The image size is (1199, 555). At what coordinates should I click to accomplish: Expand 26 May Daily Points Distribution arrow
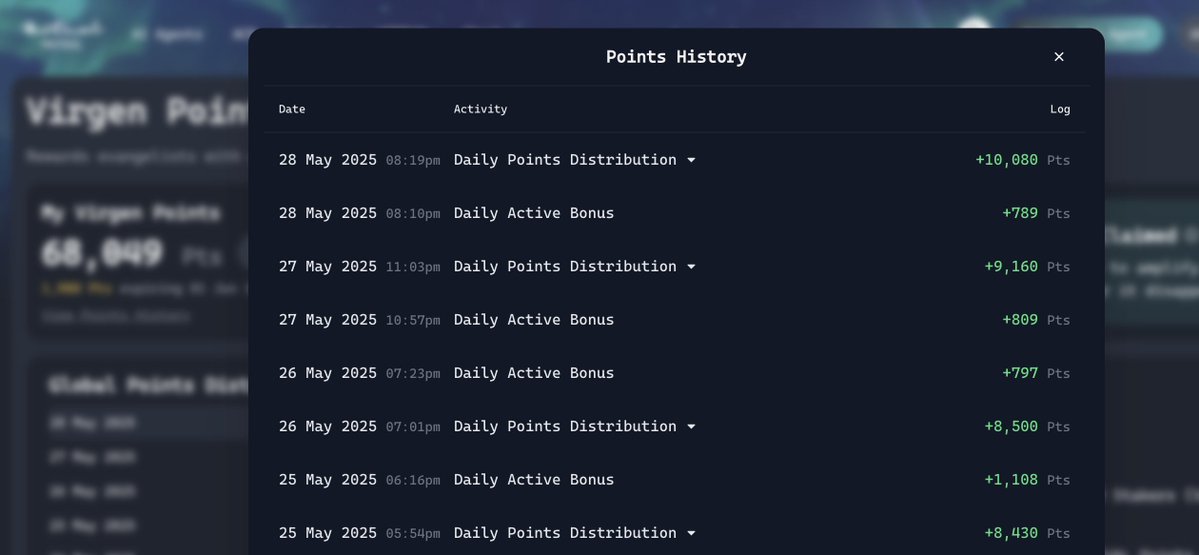(x=691, y=427)
